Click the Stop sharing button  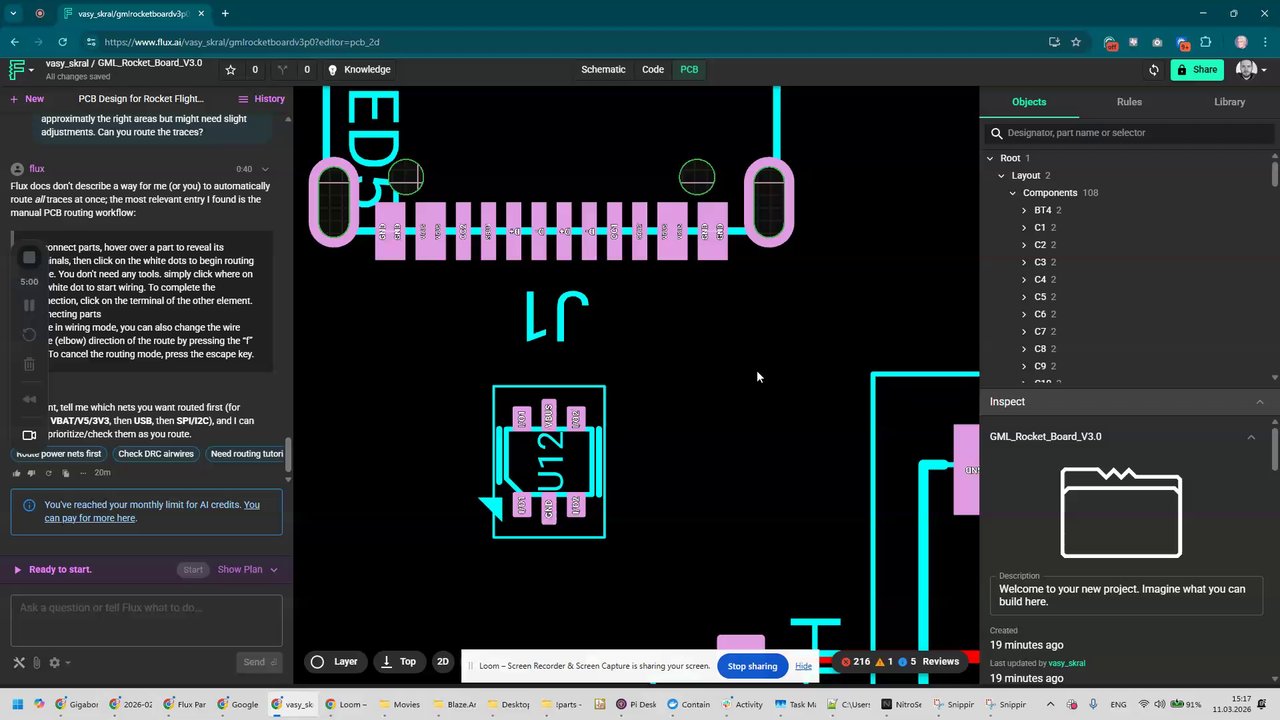[x=752, y=666]
